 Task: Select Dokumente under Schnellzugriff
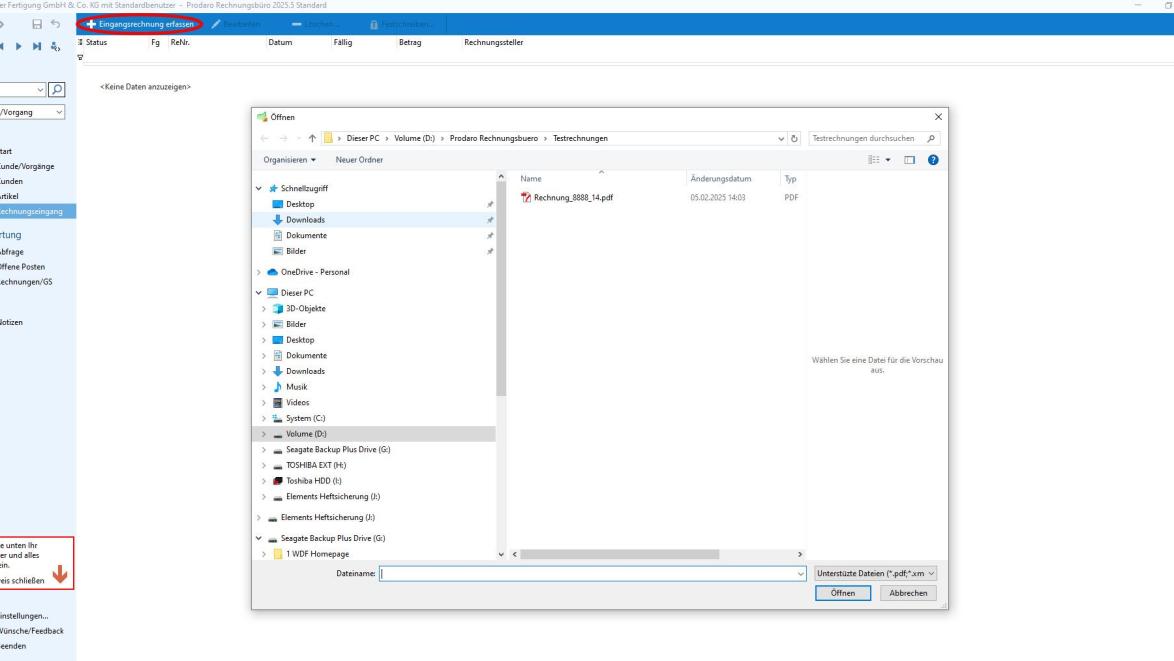point(306,236)
